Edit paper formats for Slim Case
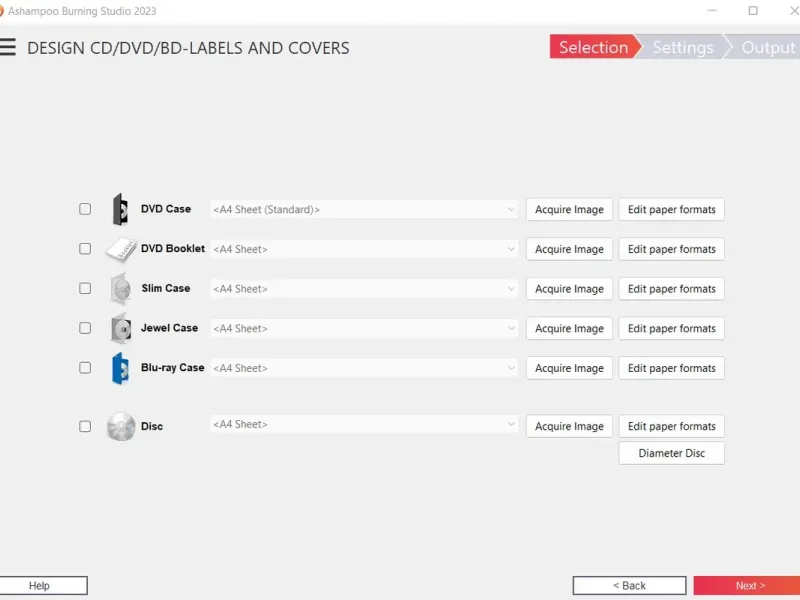Image resolution: width=800 pixels, height=600 pixels. [672, 289]
